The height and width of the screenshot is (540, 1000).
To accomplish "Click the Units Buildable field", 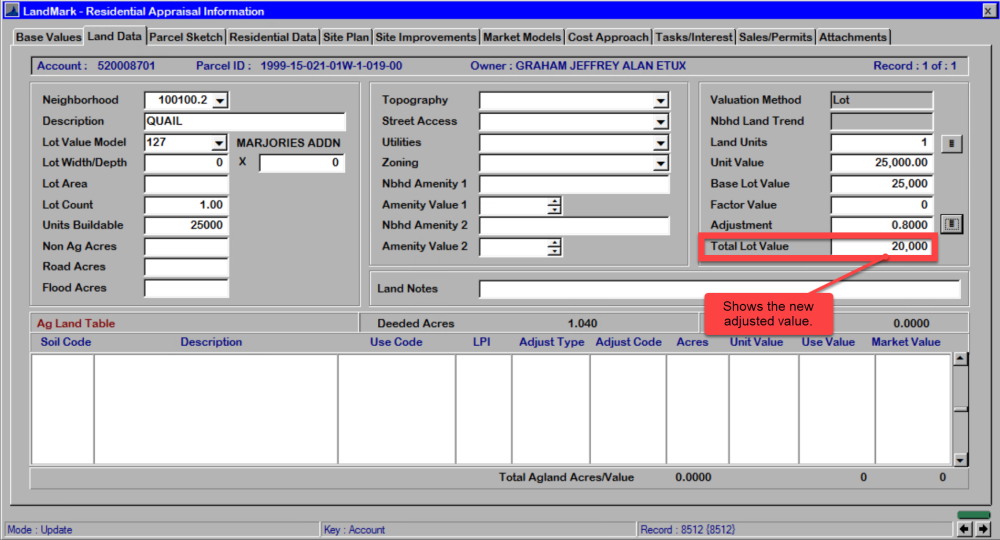I will coord(186,225).
